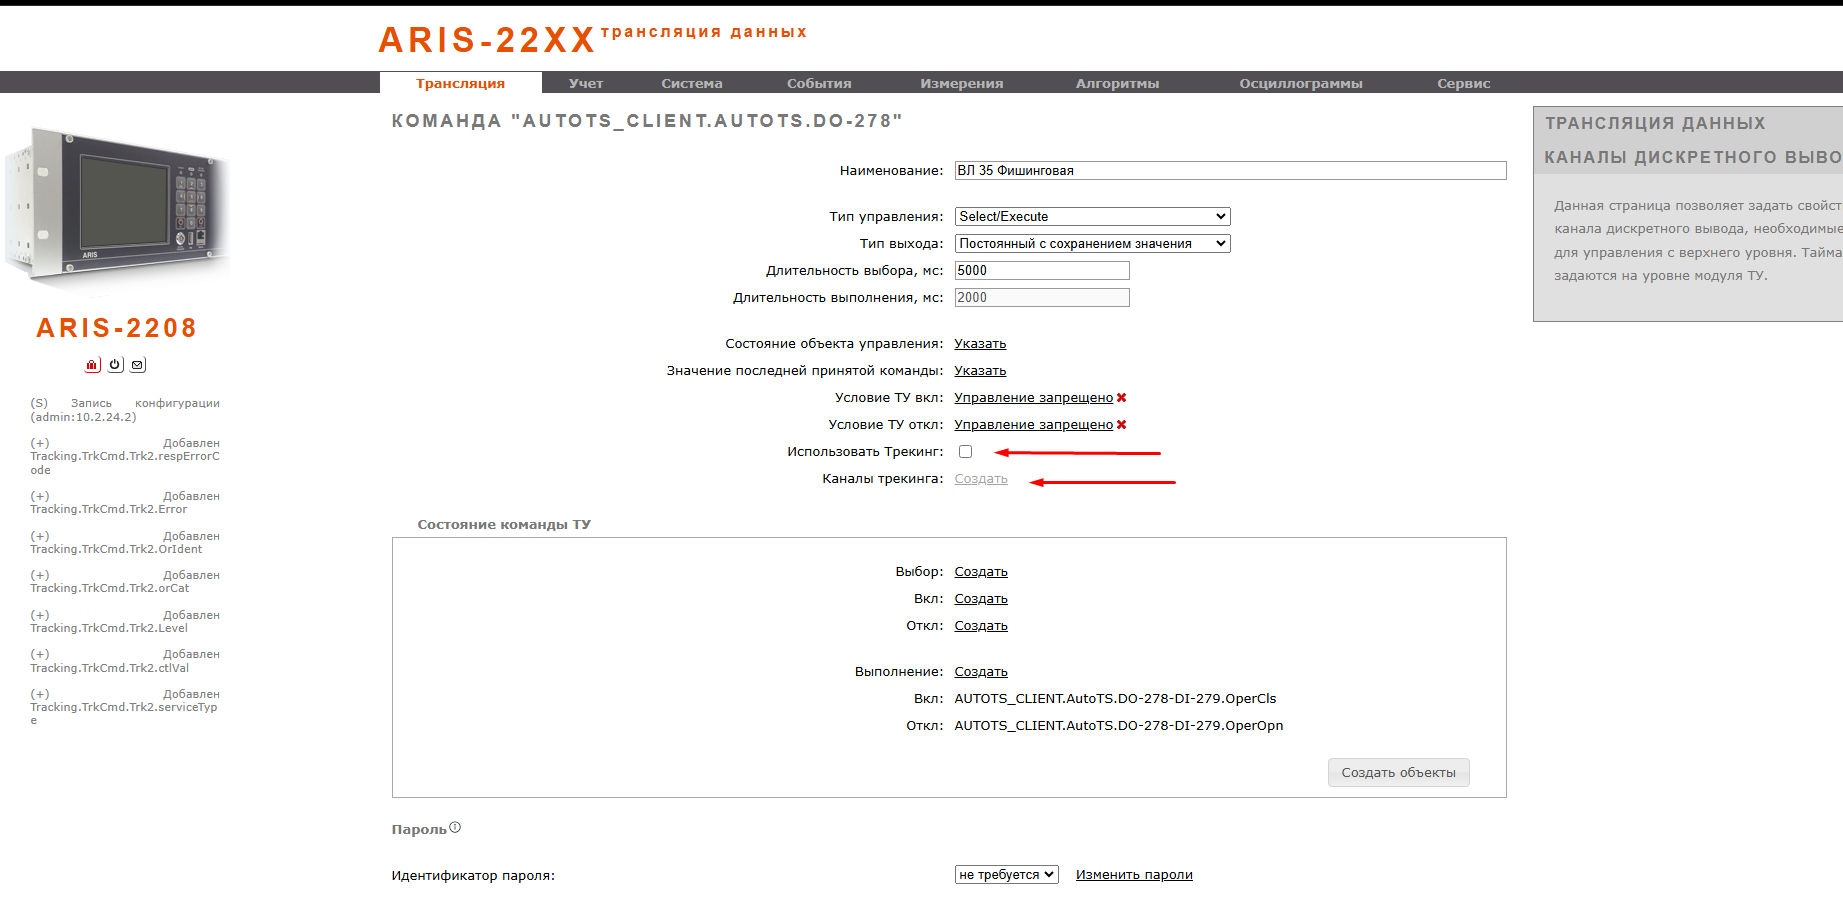Open the Измерения menu tab

point(962,83)
